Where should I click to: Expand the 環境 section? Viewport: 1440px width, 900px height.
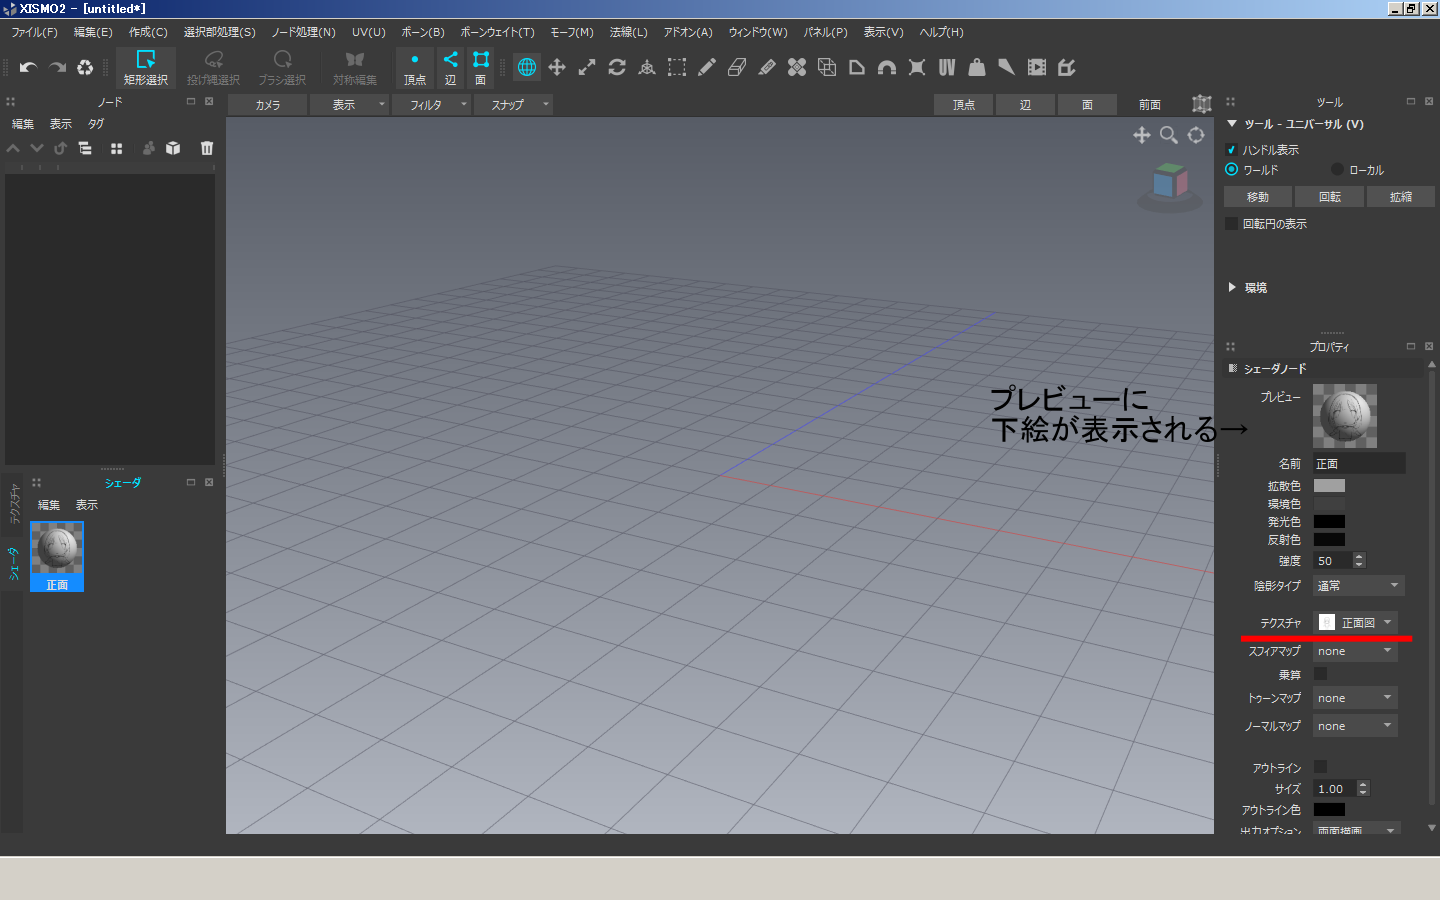(x=1232, y=288)
